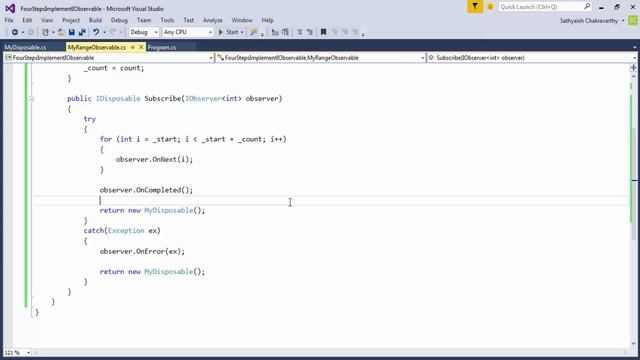Click the Open File folder icon
640x360 pixels.
coord(61,32)
